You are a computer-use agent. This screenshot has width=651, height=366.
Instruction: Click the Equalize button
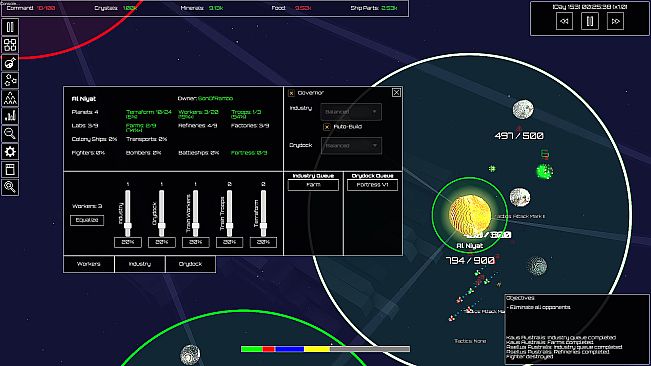[x=87, y=220]
